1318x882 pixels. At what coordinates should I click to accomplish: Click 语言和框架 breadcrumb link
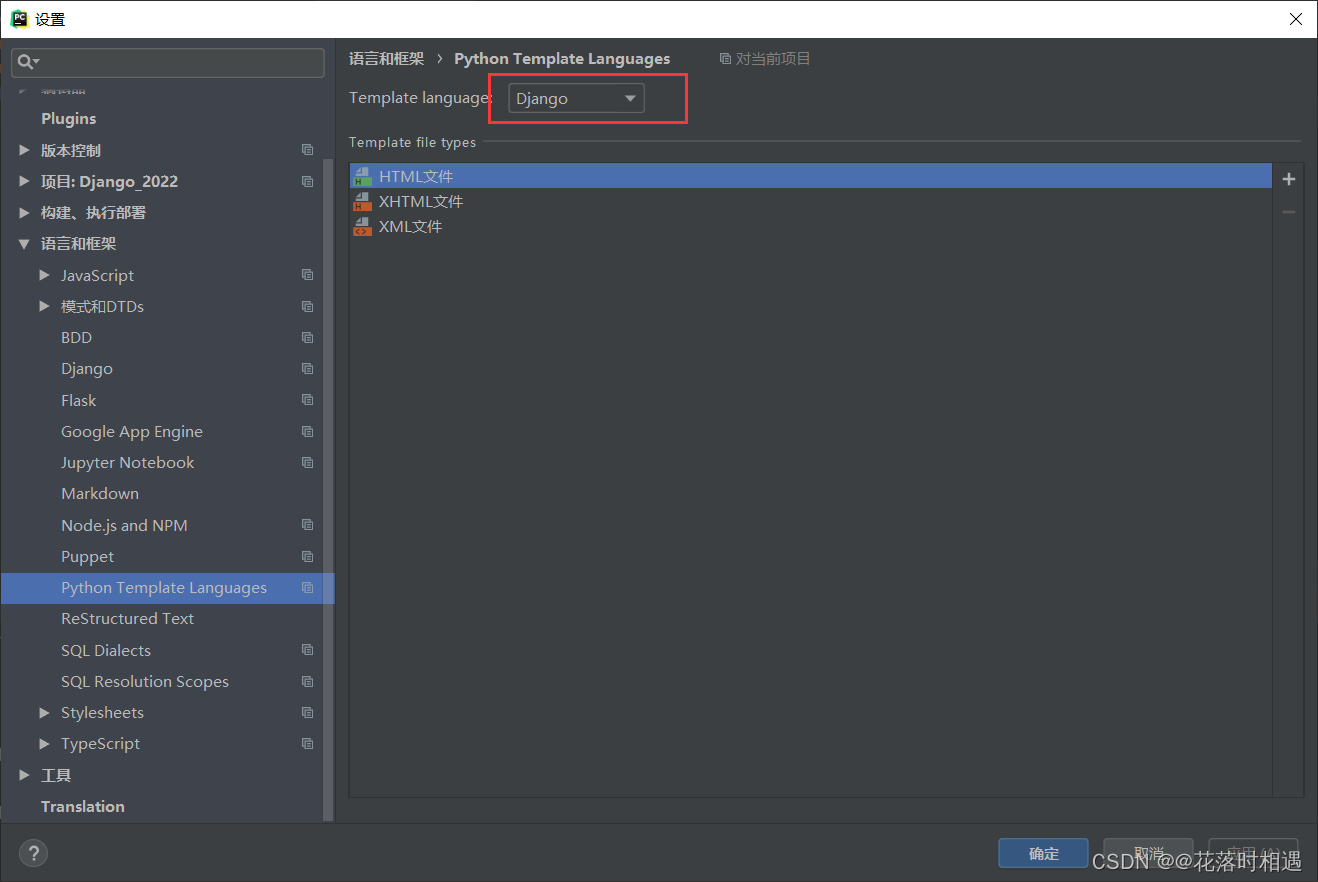pyautogui.click(x=386, y=59)
